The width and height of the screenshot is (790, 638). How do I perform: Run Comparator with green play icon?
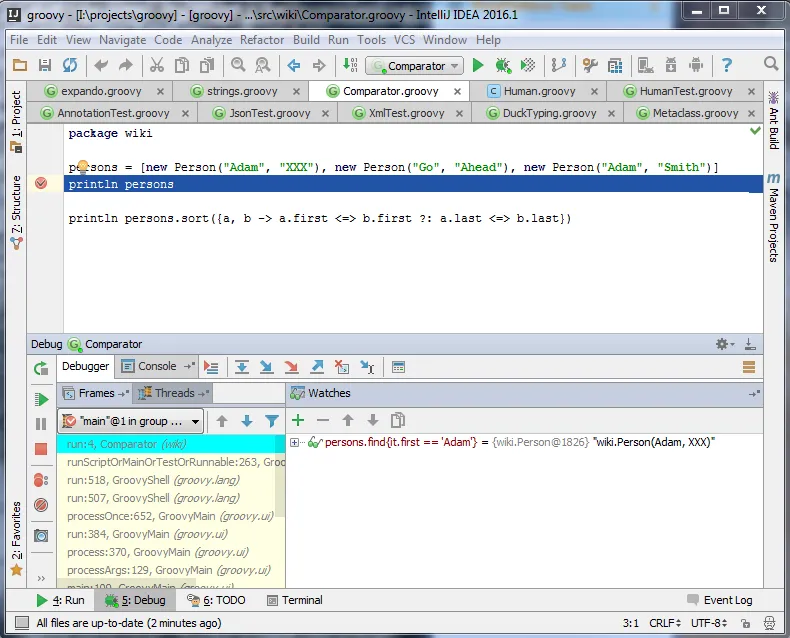pyautogui.click(x=478, y=65)
